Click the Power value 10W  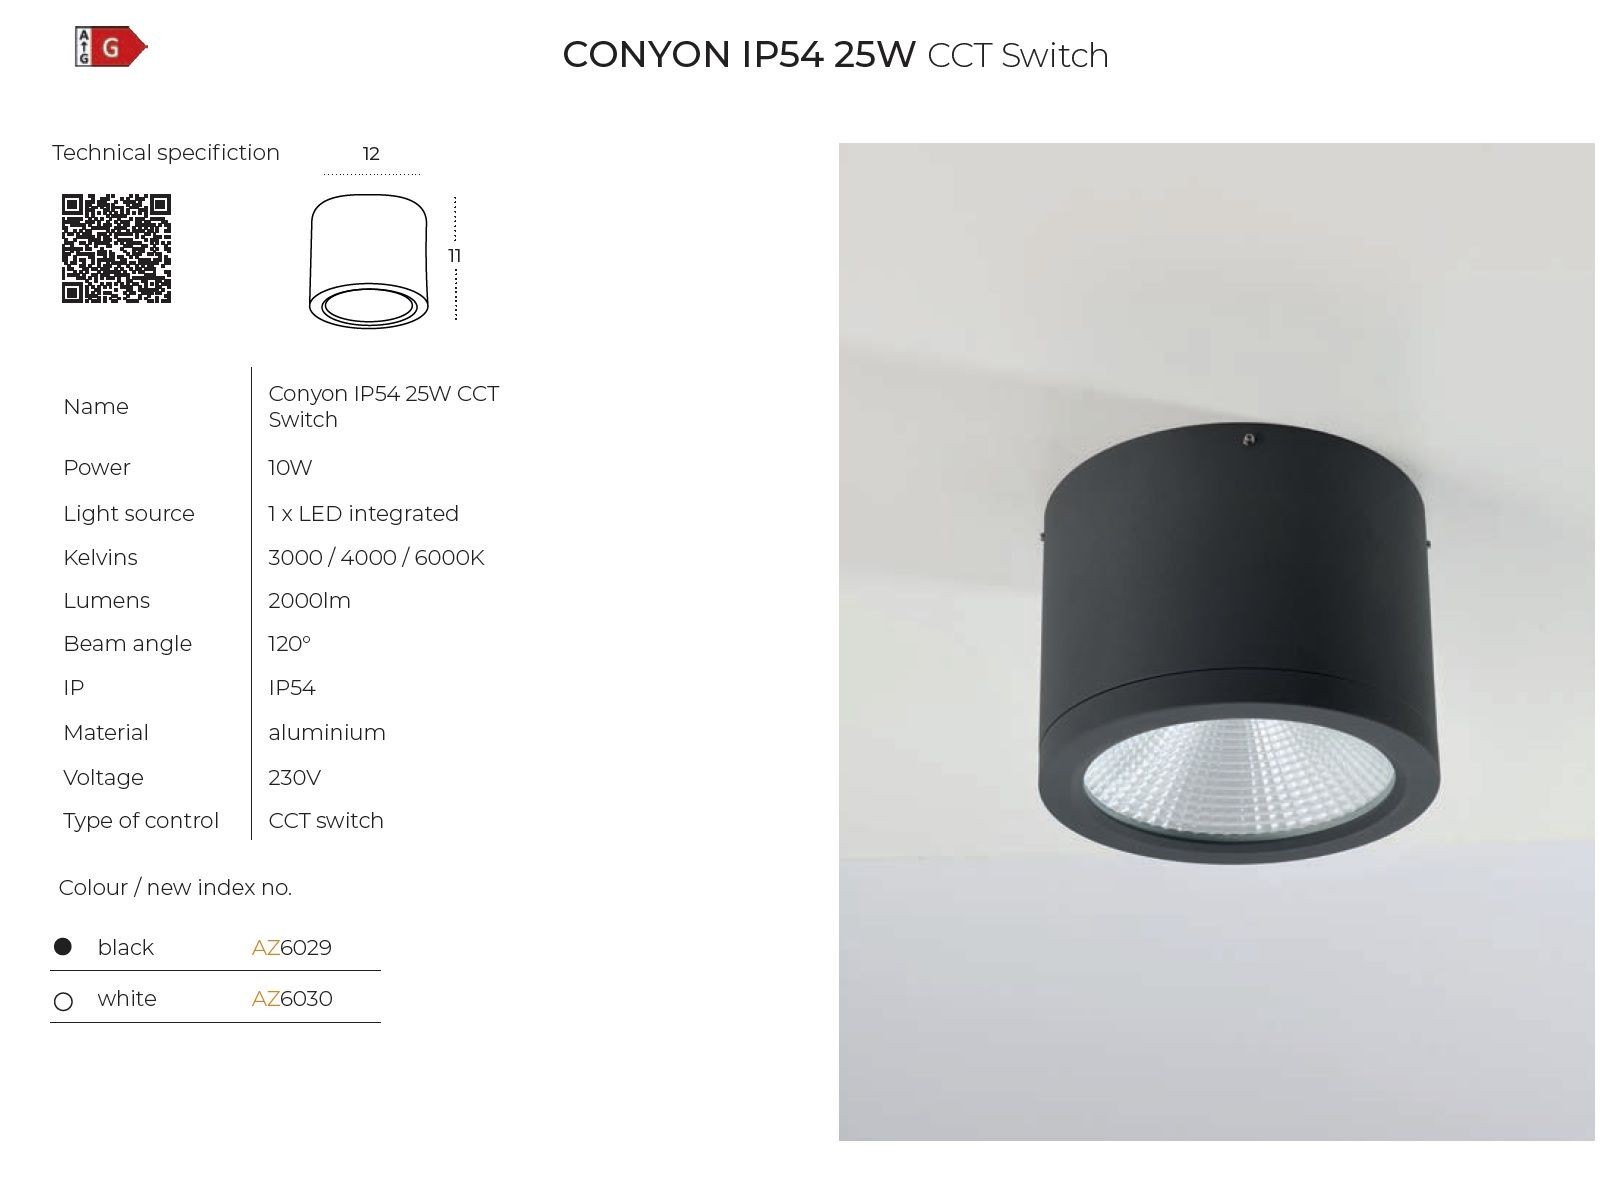pyautogui.click(x=290, y=467)
